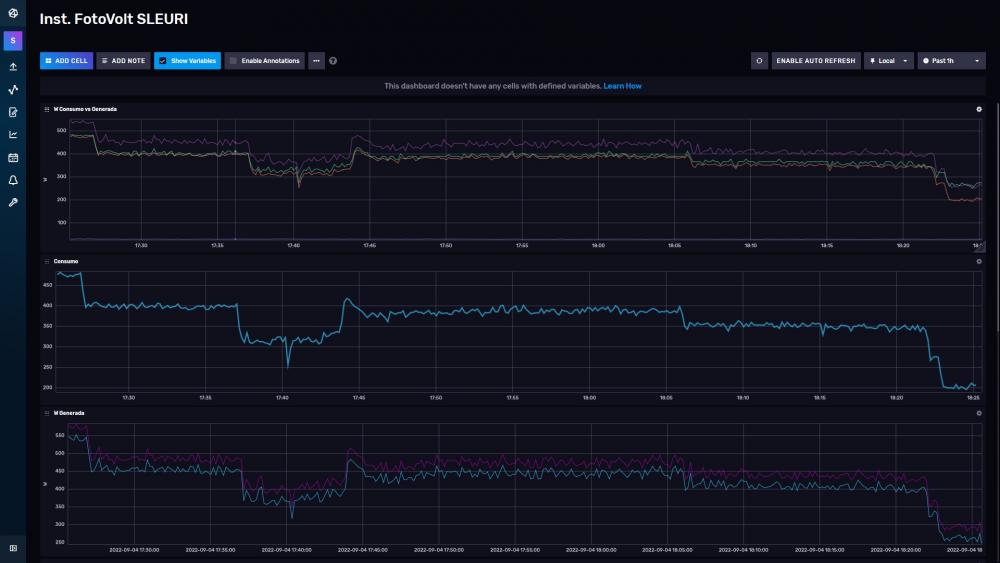Viewport: 1000px width, 563px height.
Task: Click the 2022-09-04 17:45:00 axis label
Action: [362, 550]
